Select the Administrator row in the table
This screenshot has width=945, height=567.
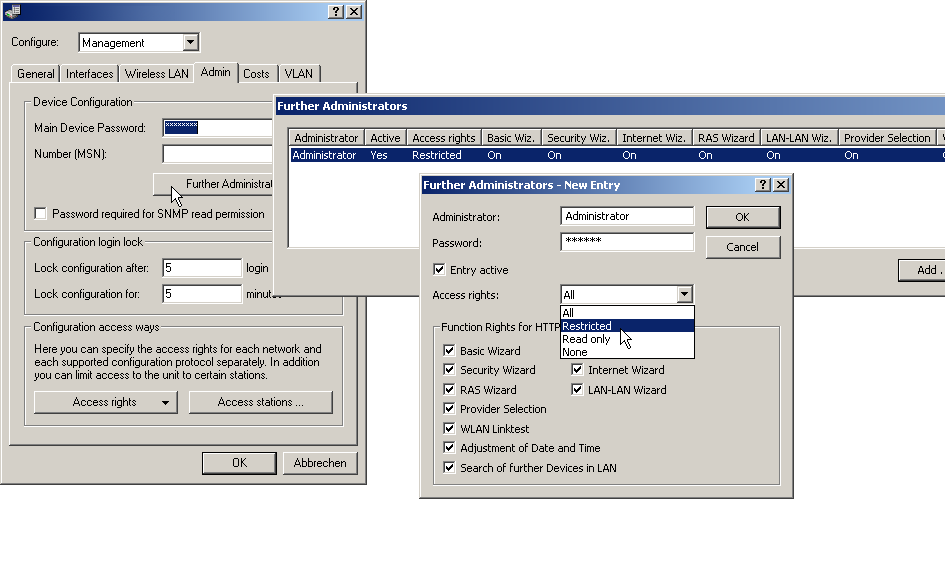pyautogui.click(x=324, y=155)
